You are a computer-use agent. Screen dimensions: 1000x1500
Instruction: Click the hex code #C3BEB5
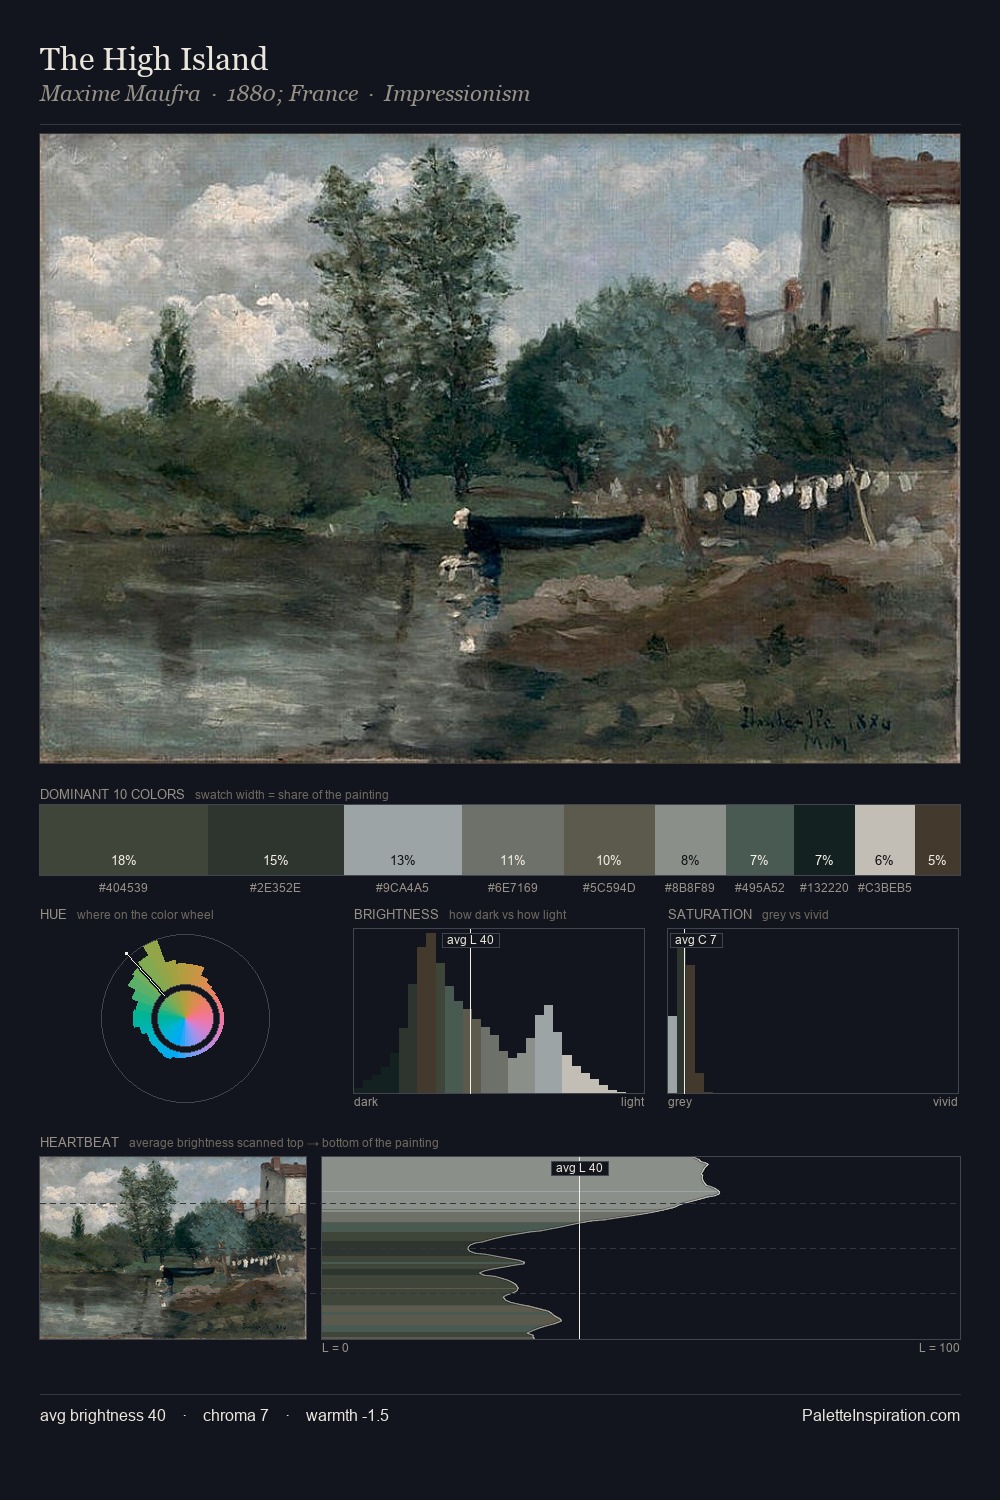point(885,888)
